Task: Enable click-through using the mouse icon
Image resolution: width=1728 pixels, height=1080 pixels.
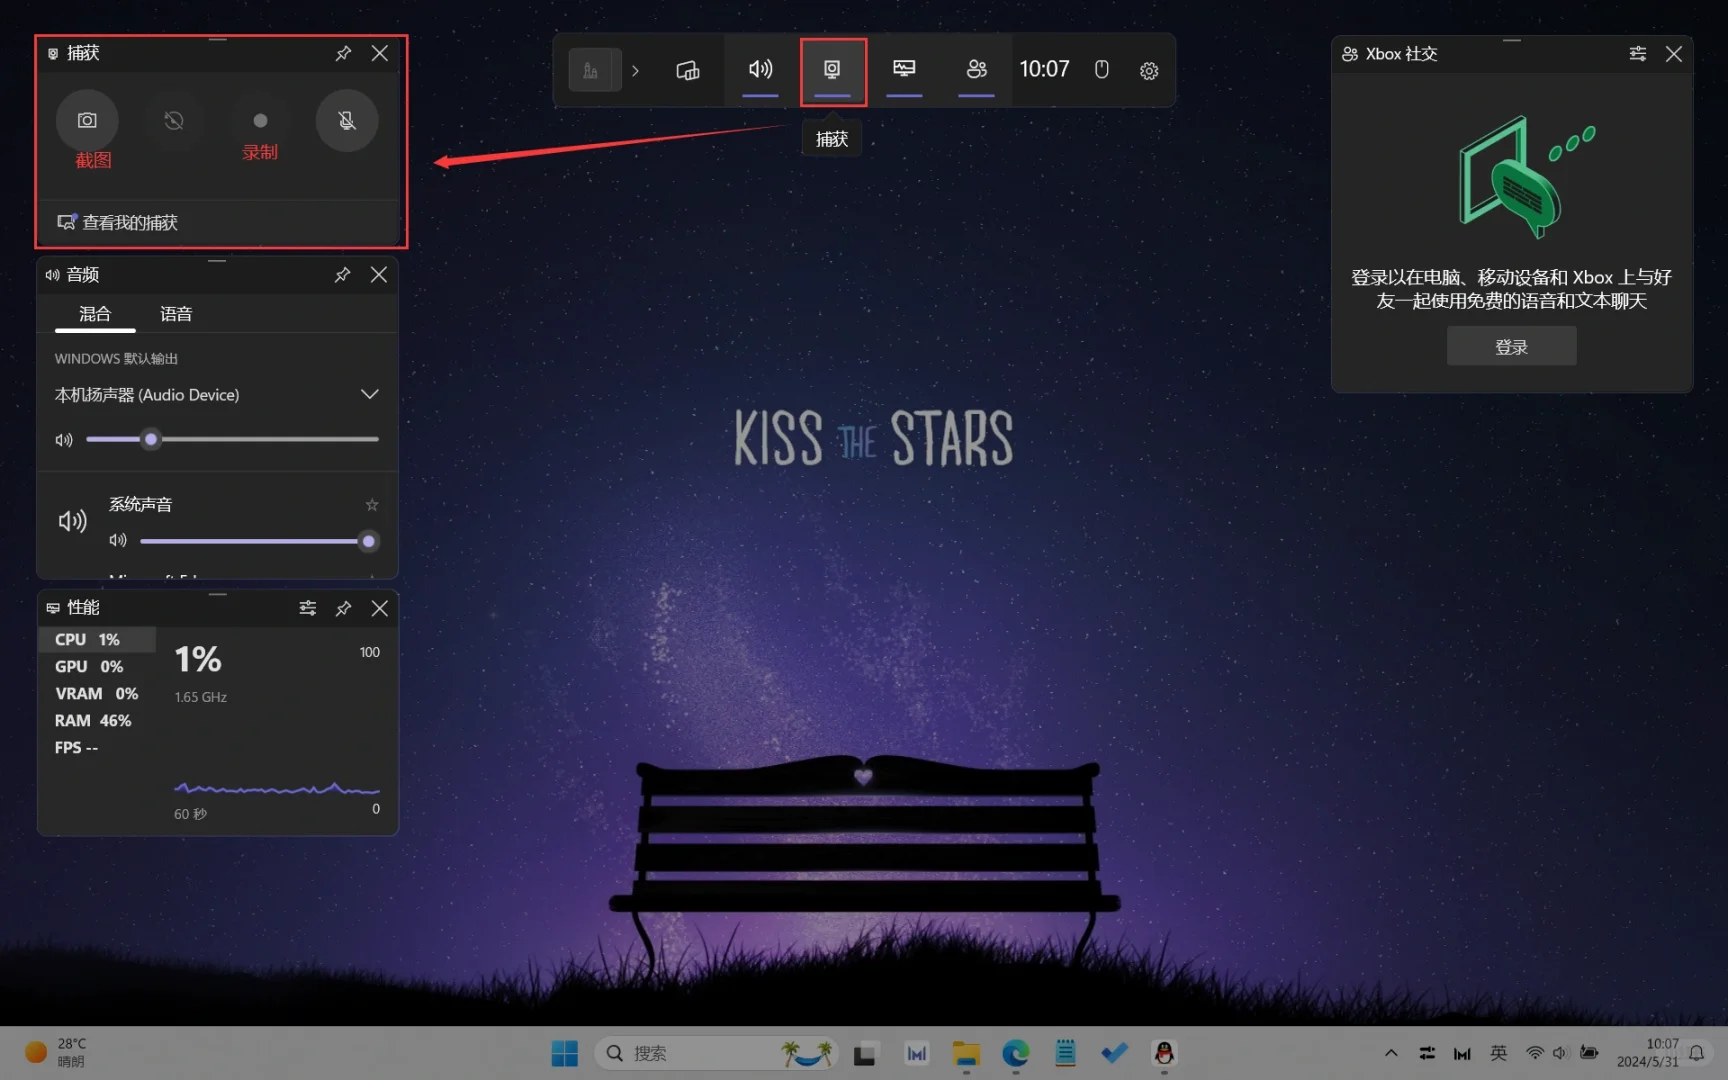Action: pos(1101,70)
